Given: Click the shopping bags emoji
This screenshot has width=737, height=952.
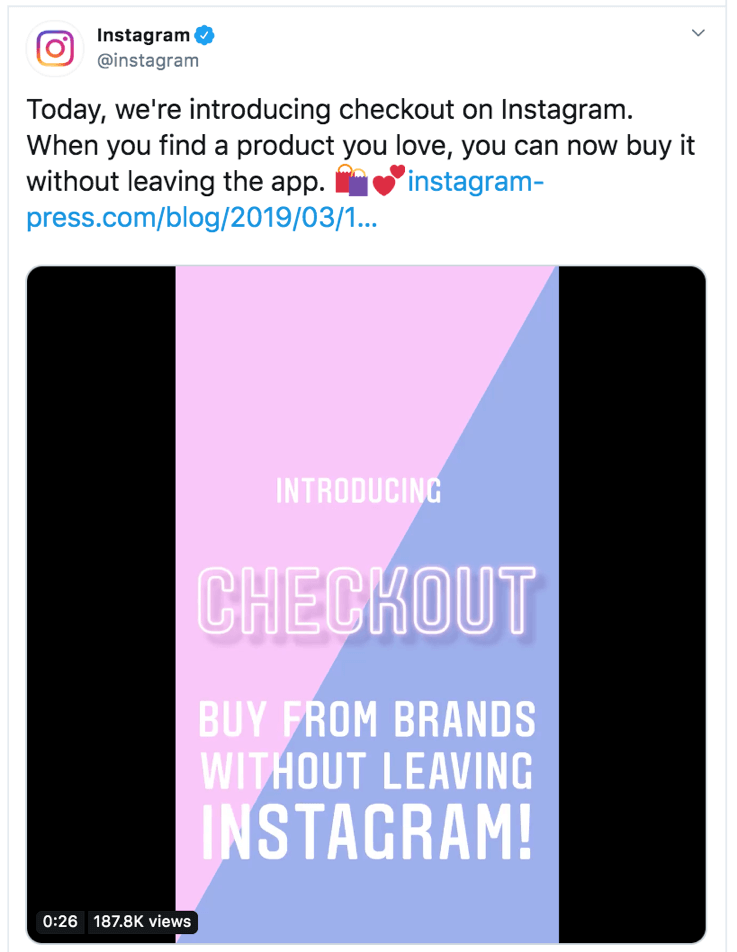Looking at the screenshot, I should pyautogui.click(x=352, y=181).
